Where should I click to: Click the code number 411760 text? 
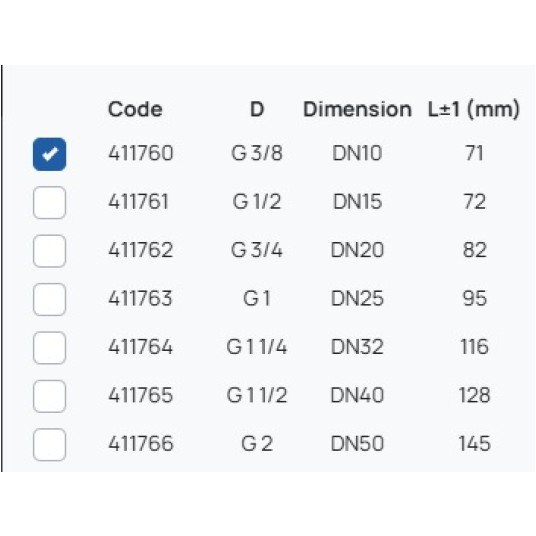click(141, 153)
